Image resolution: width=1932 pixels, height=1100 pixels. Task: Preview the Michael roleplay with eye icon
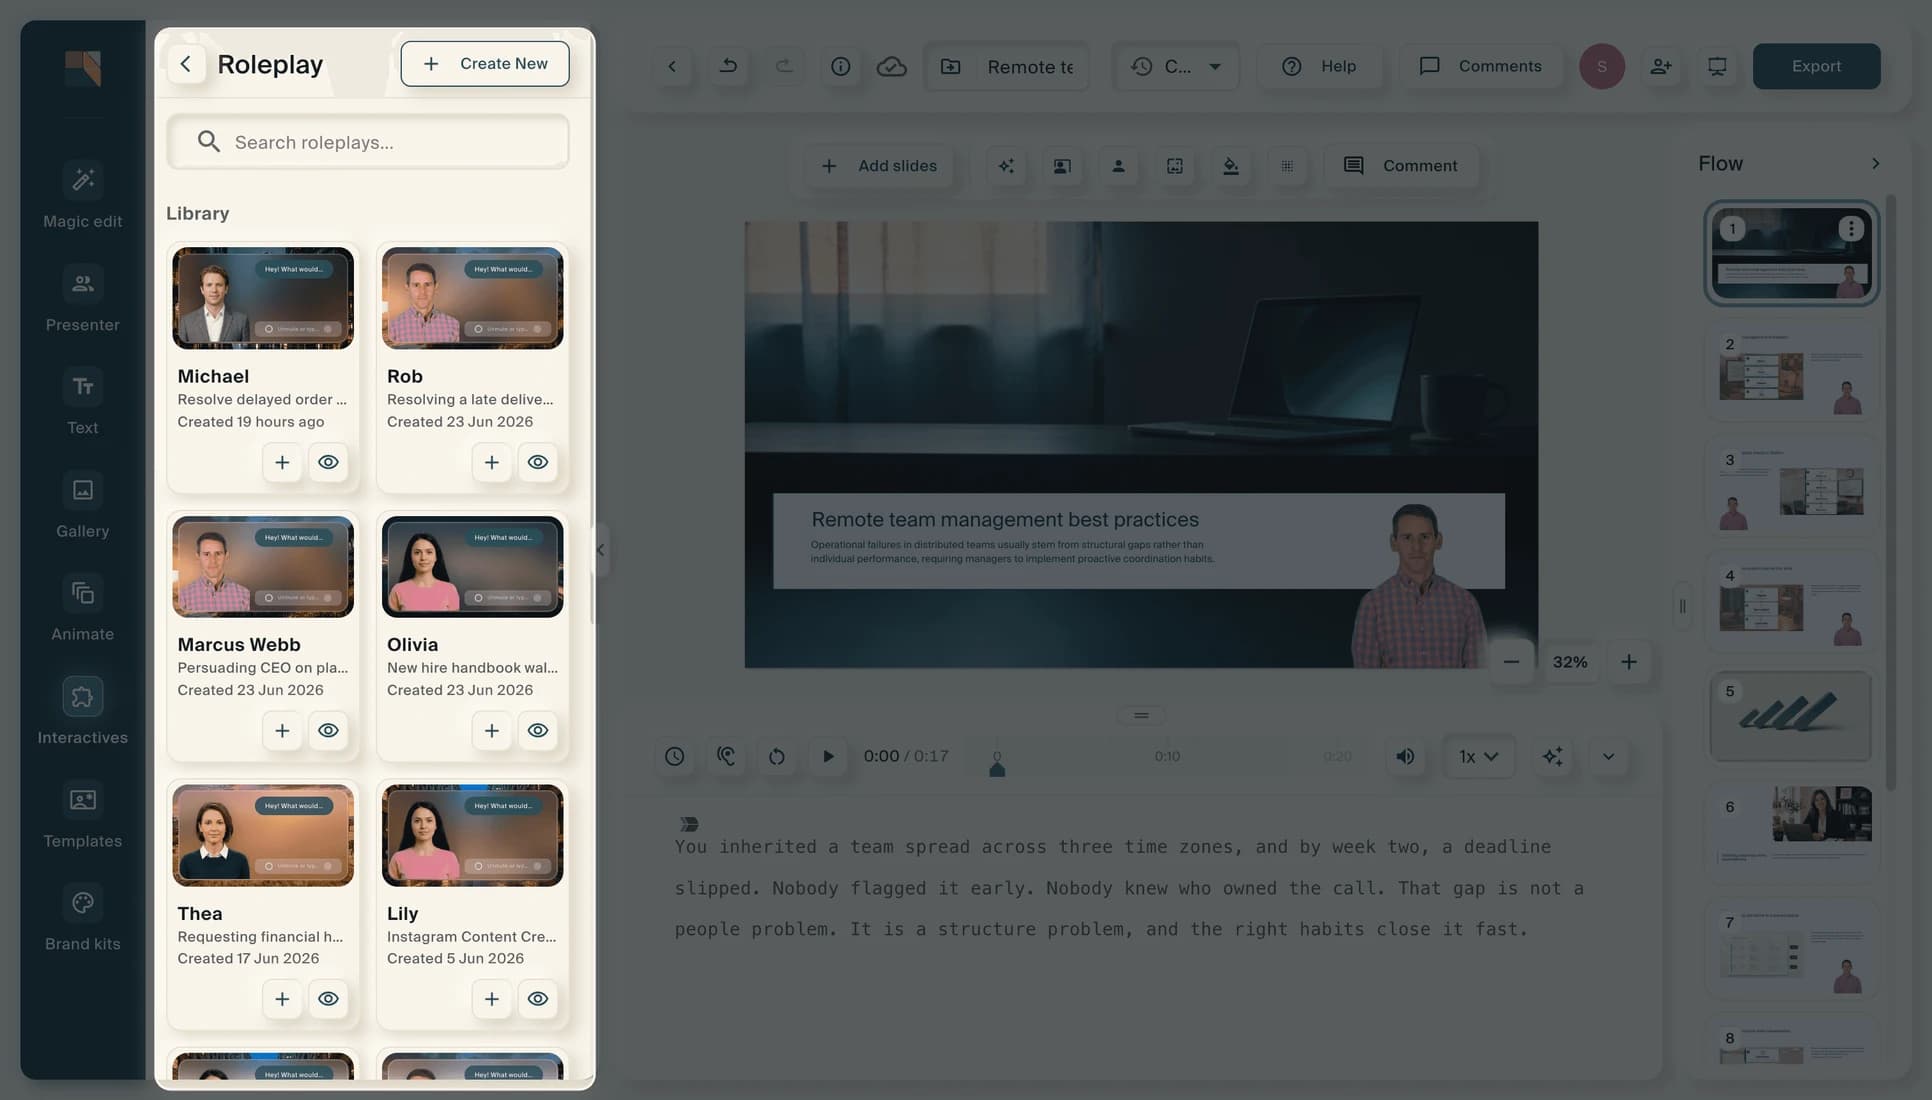328,462
